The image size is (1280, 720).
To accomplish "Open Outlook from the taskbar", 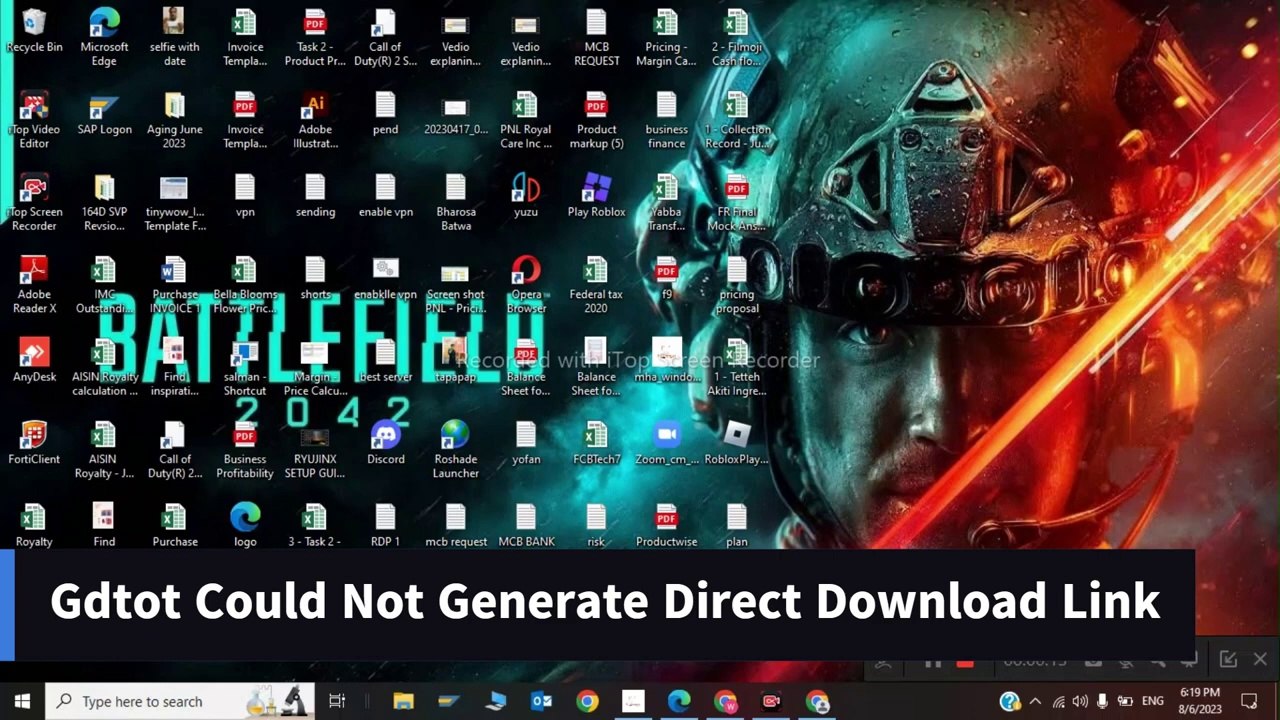I will (x=542, y=701).
